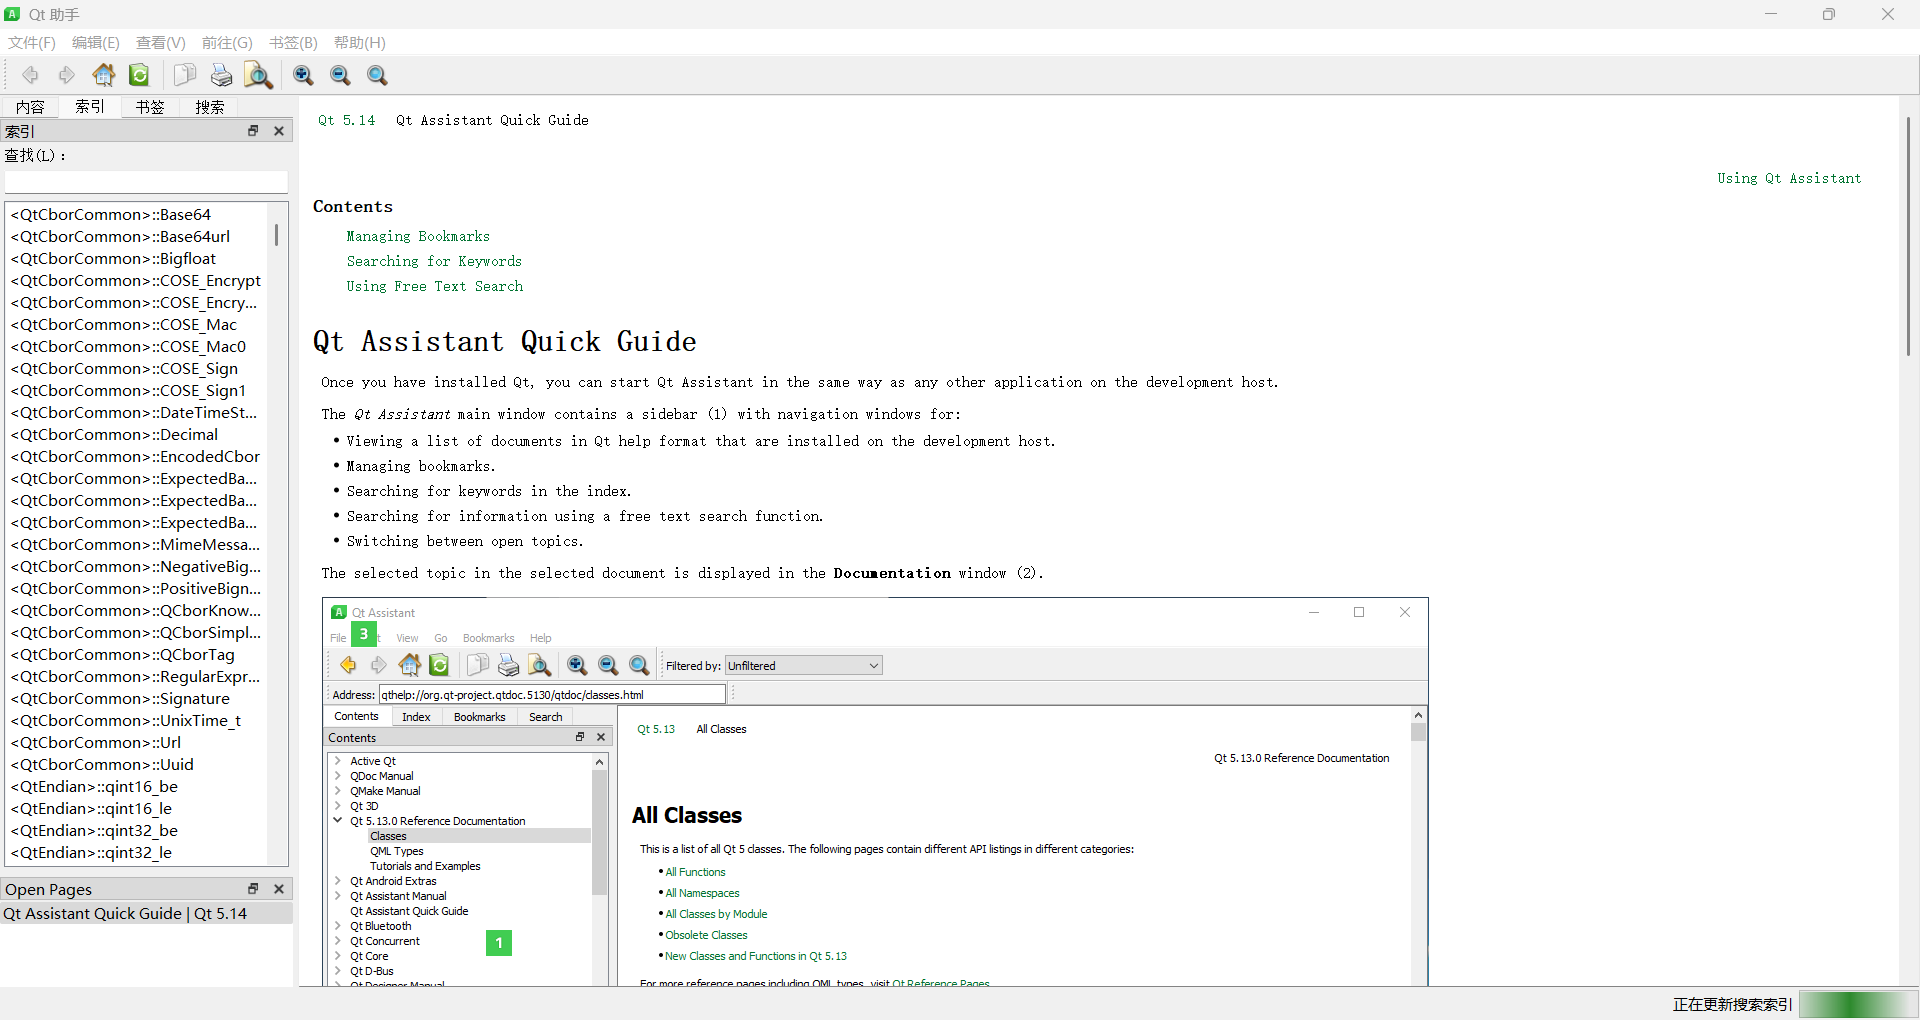Image resolution: width=1920 pixels, height=1020 pixels.
Task: Open the 前往(G) menu
Action: pyautogui.click(x=227, y=43)
